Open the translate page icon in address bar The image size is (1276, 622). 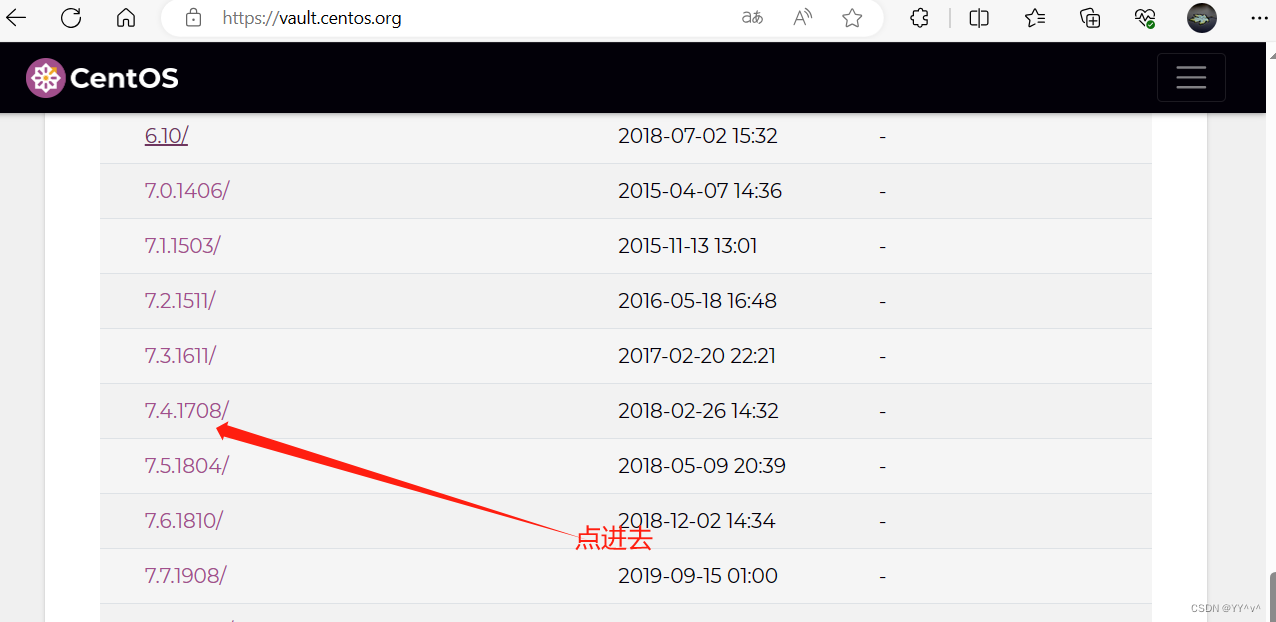(752, 18)
